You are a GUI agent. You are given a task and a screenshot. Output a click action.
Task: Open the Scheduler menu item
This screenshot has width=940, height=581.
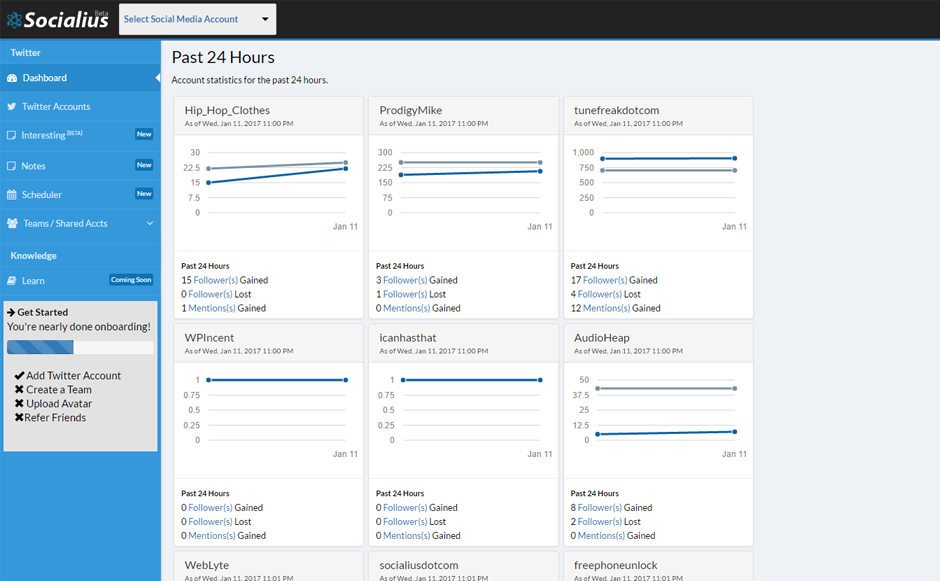pyautogui.click(x=42, y=195)
